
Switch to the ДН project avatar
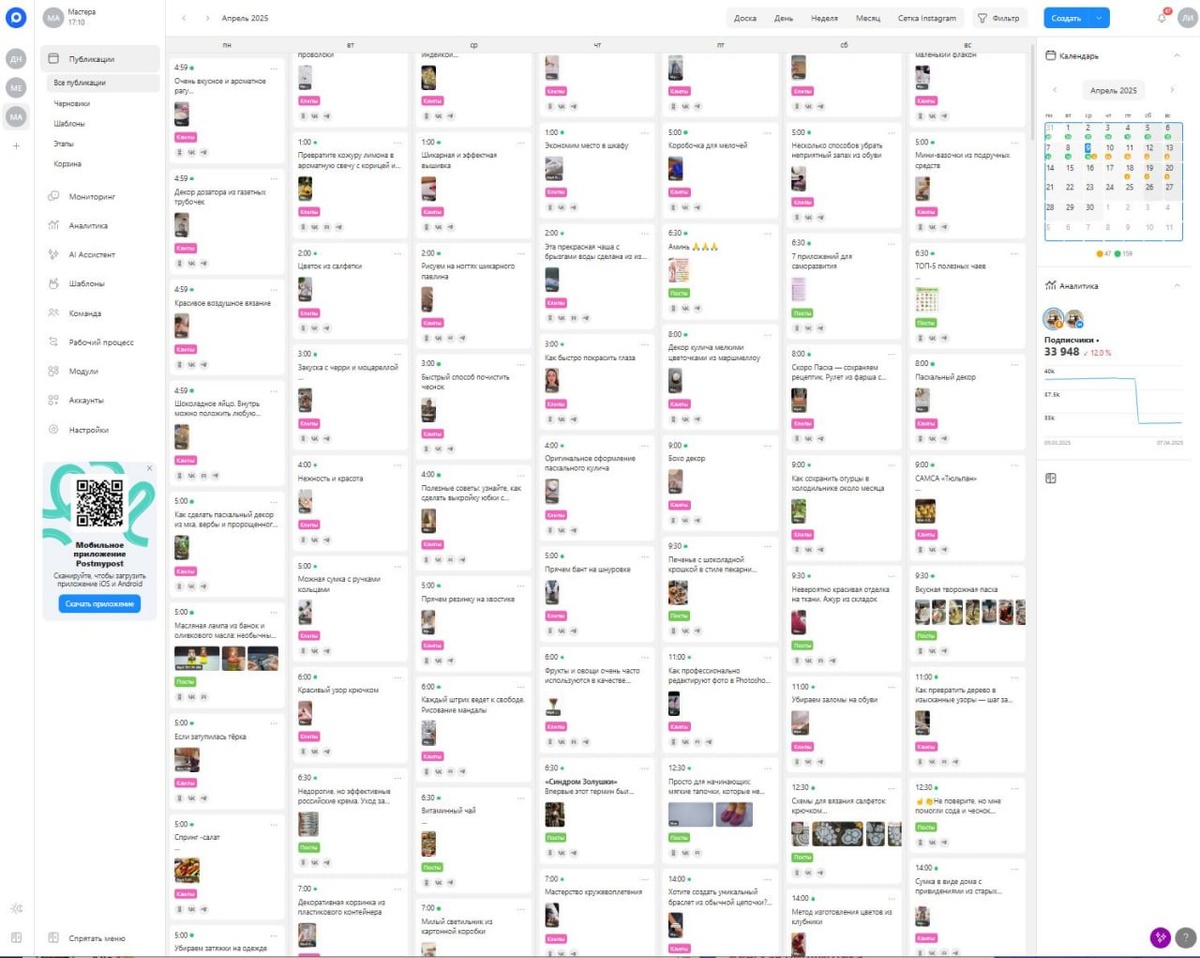click(16, 59)
